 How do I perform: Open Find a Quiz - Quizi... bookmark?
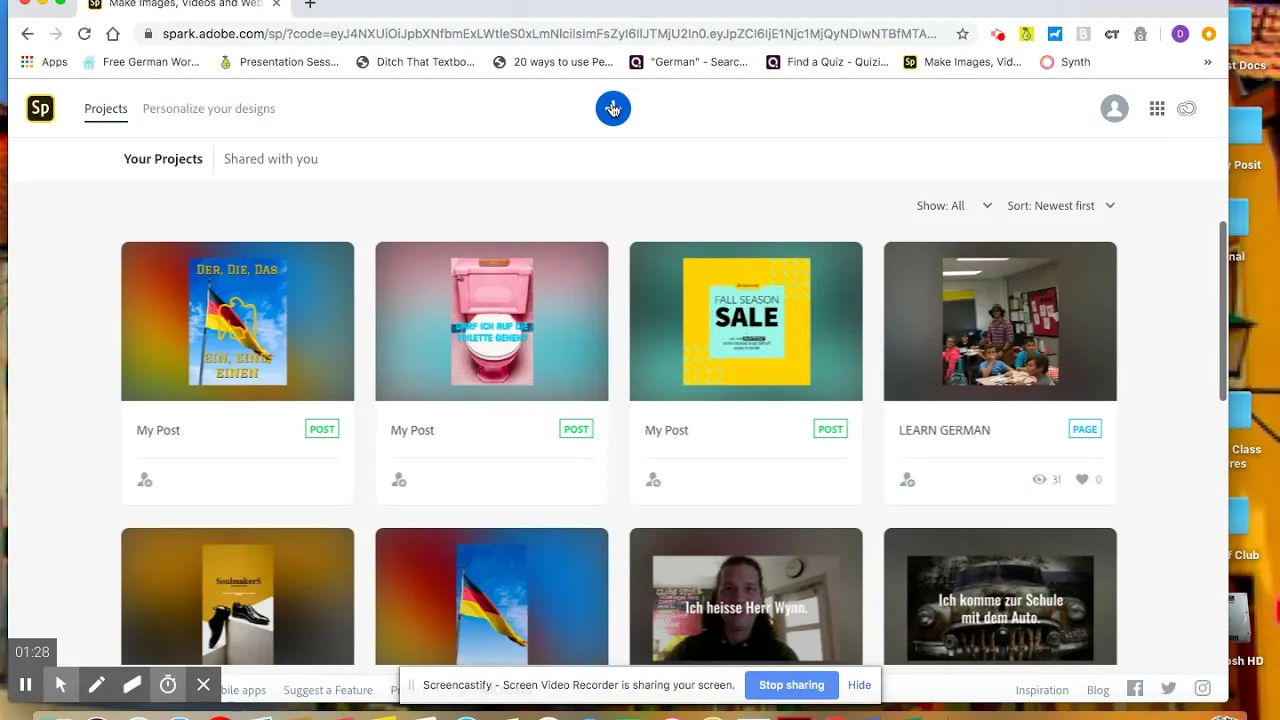pyautogui.click(x=827, y=62)
